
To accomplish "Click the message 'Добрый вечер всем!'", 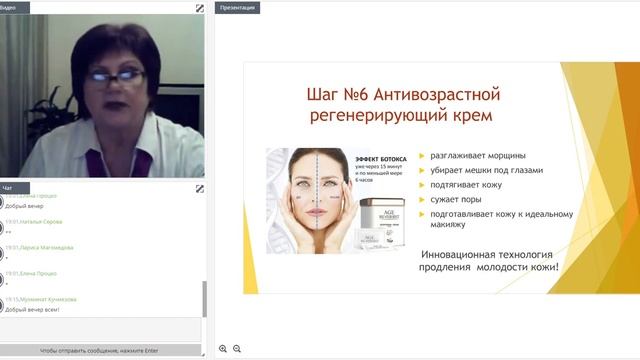I will 32,310.
